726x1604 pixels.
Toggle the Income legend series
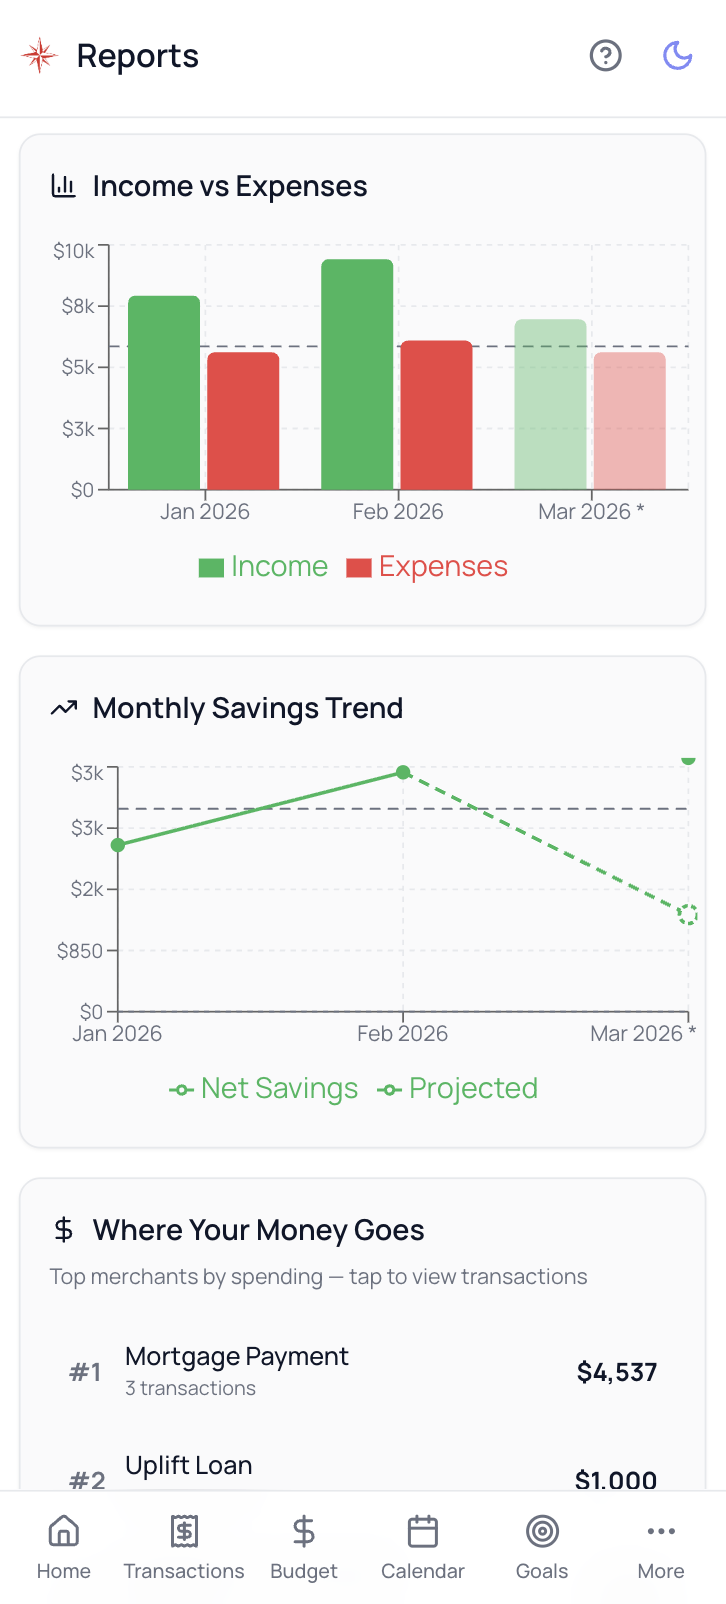[264, 567]
